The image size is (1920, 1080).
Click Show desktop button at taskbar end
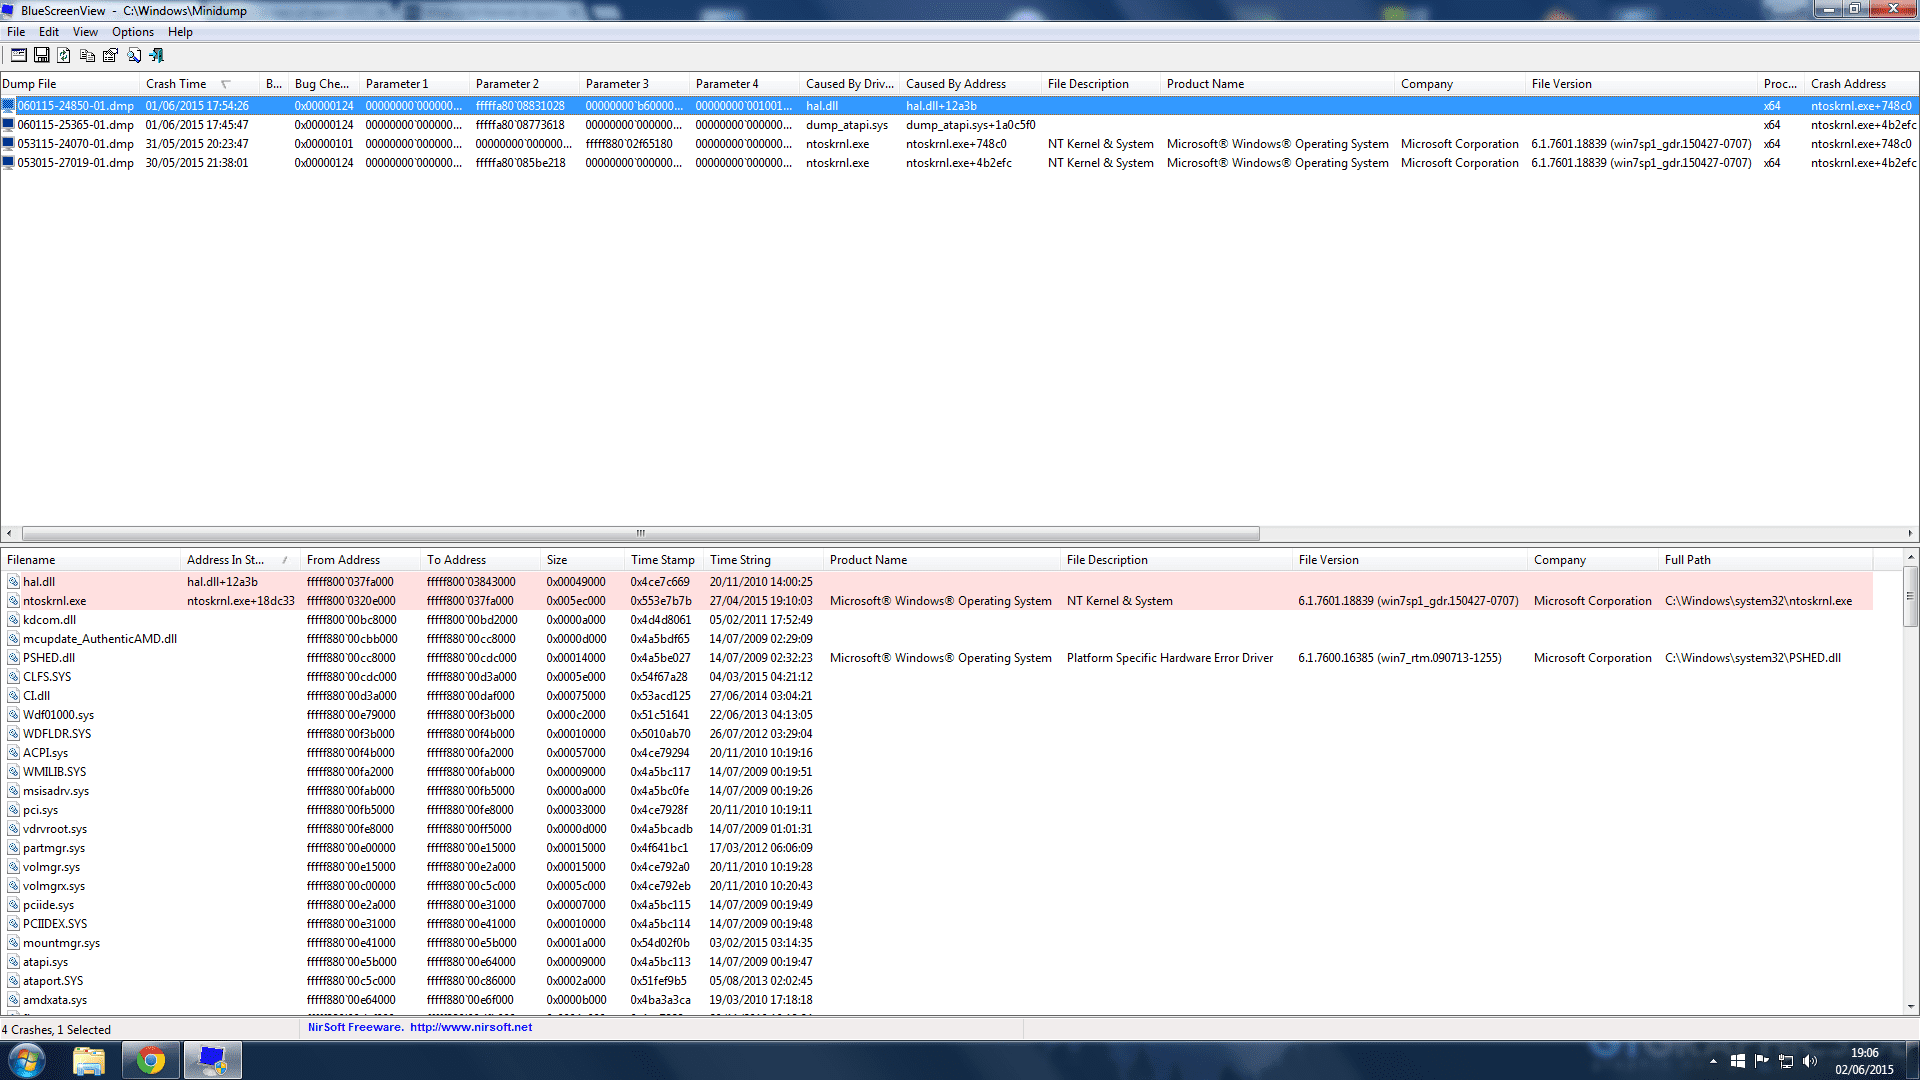[x=1912, y=1061]
